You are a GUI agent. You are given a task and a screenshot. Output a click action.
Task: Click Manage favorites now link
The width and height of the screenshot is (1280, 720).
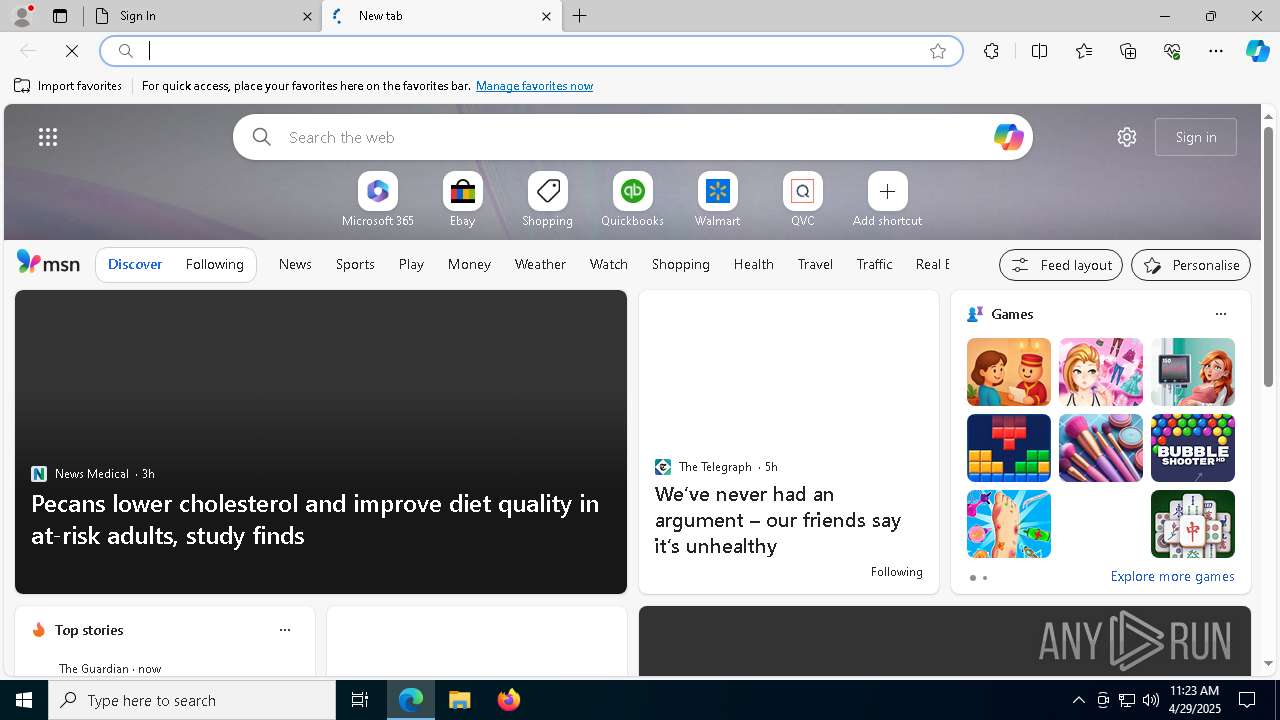point(534,86)
